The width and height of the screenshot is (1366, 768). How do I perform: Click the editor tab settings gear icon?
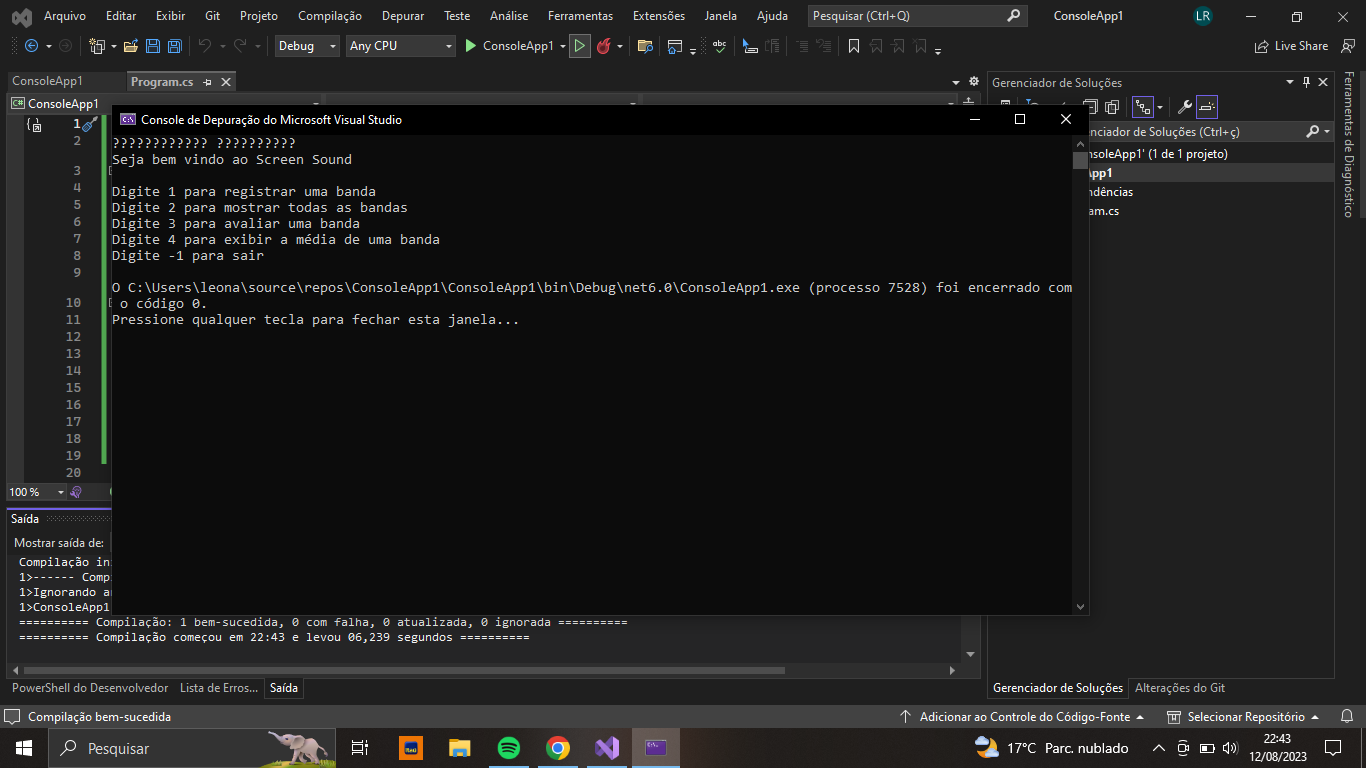[x=974, y=82]
